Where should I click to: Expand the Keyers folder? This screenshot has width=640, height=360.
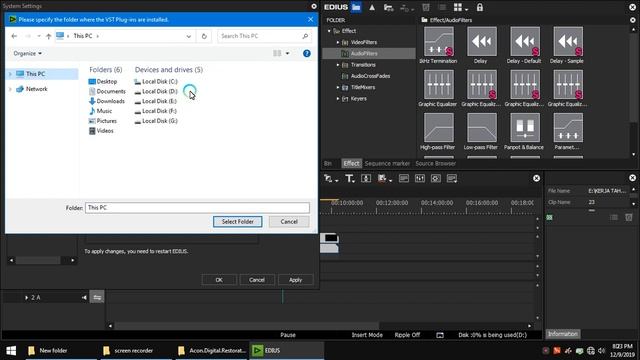click(x=338, y=99)
